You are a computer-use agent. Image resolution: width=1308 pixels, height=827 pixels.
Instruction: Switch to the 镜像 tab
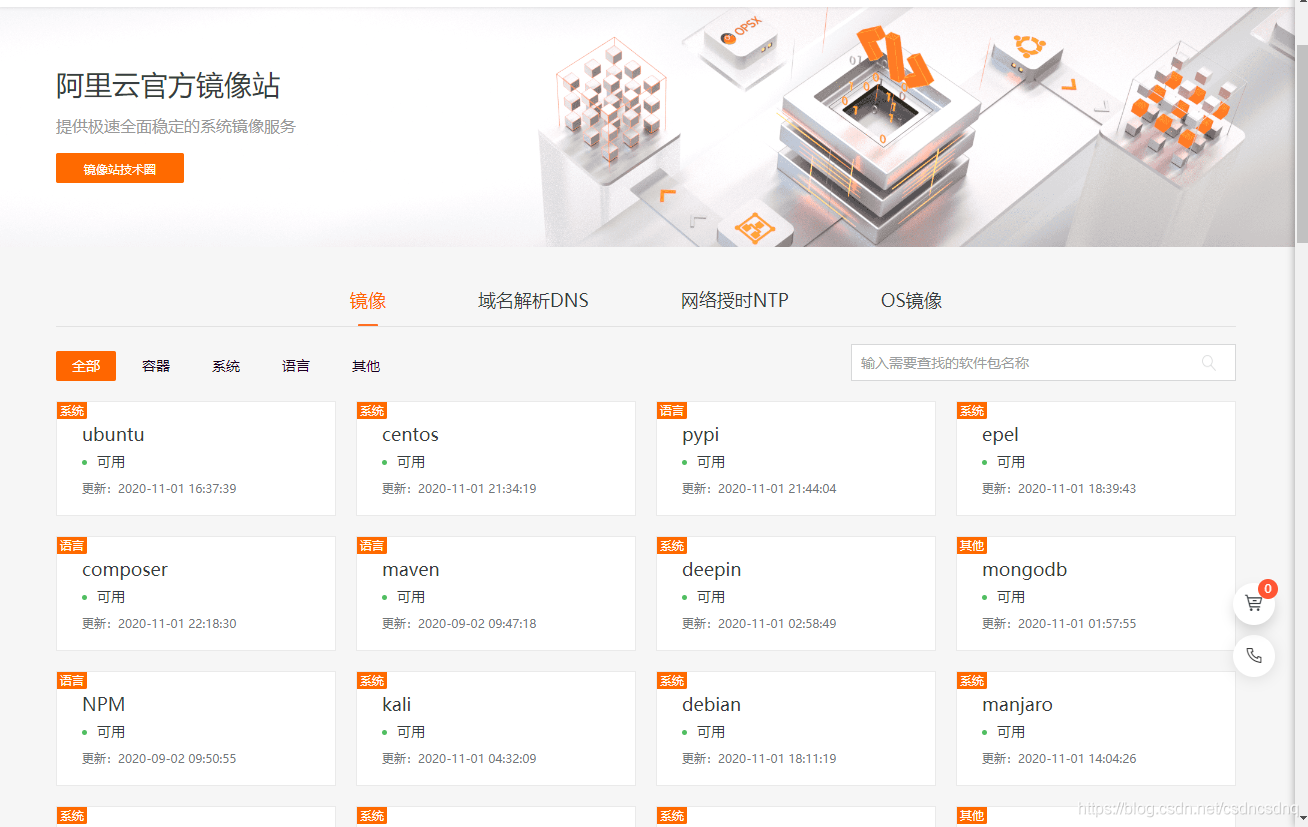[368, 301]
